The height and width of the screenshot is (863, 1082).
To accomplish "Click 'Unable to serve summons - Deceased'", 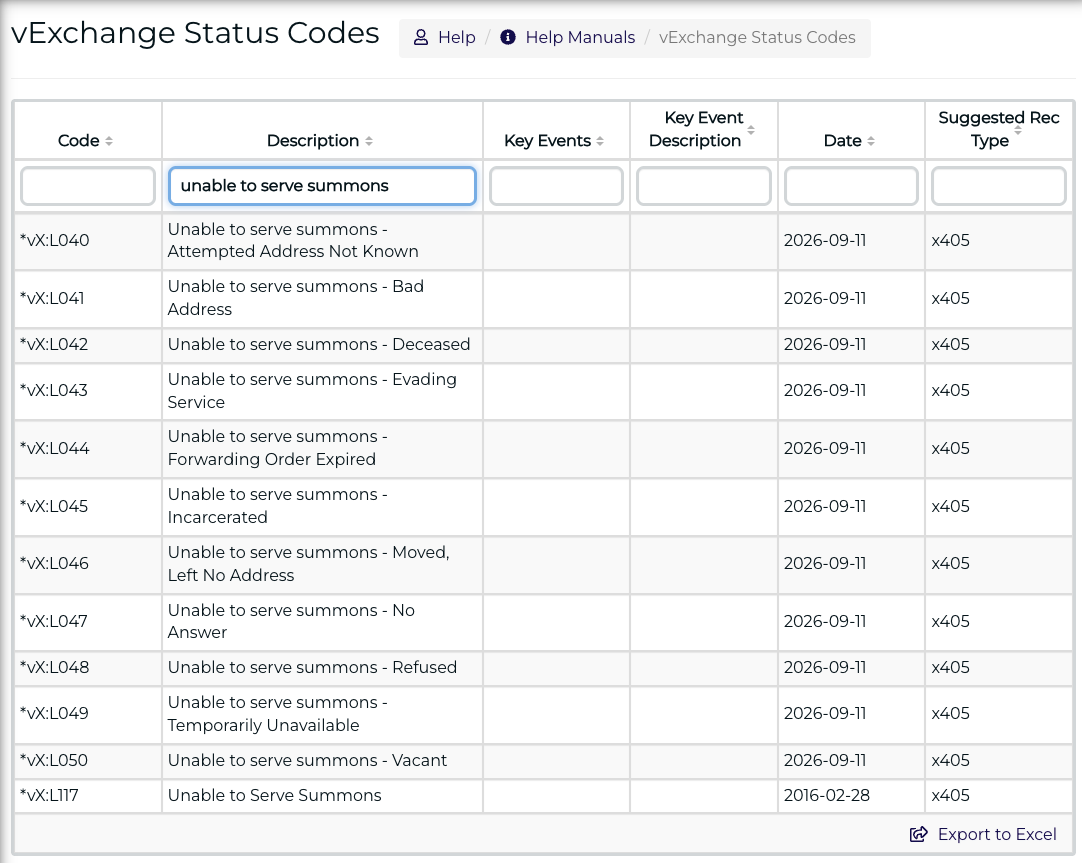I will pyautogui.click(x=319, y=344).
